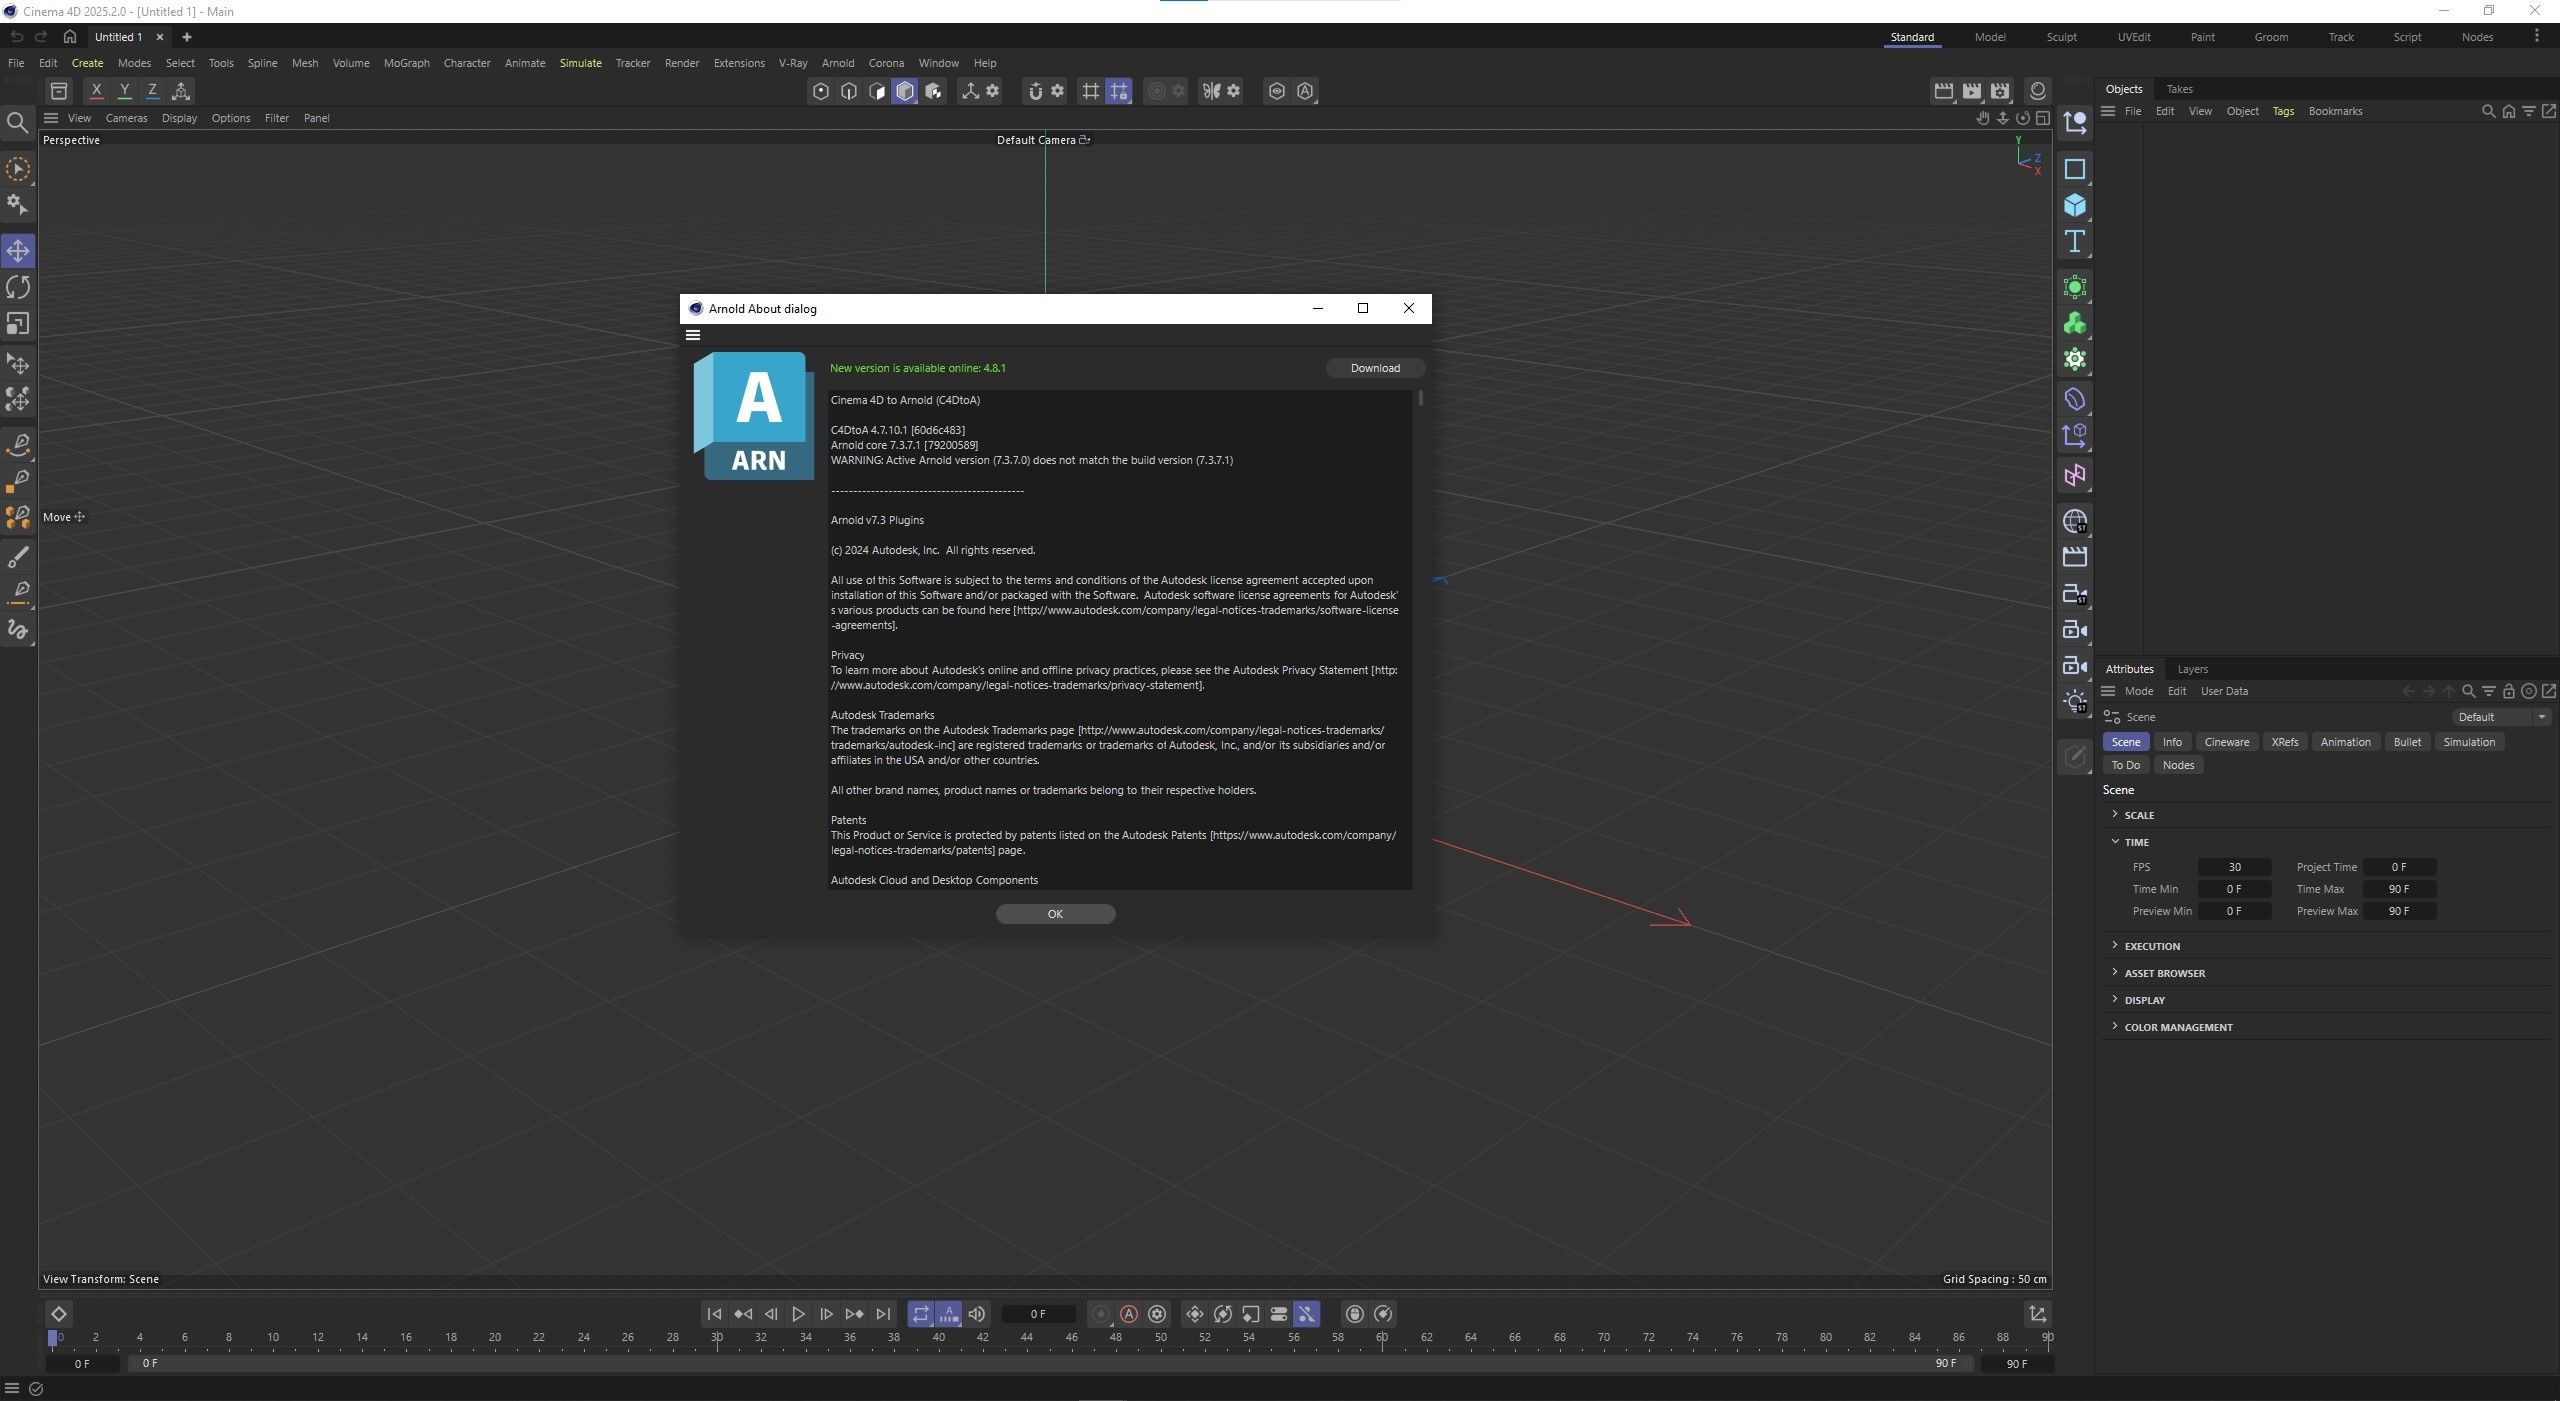This screenshot has height=1401, width=2560.
Task: Add a Cube primitive from object palette
Action: [2075, 205]
